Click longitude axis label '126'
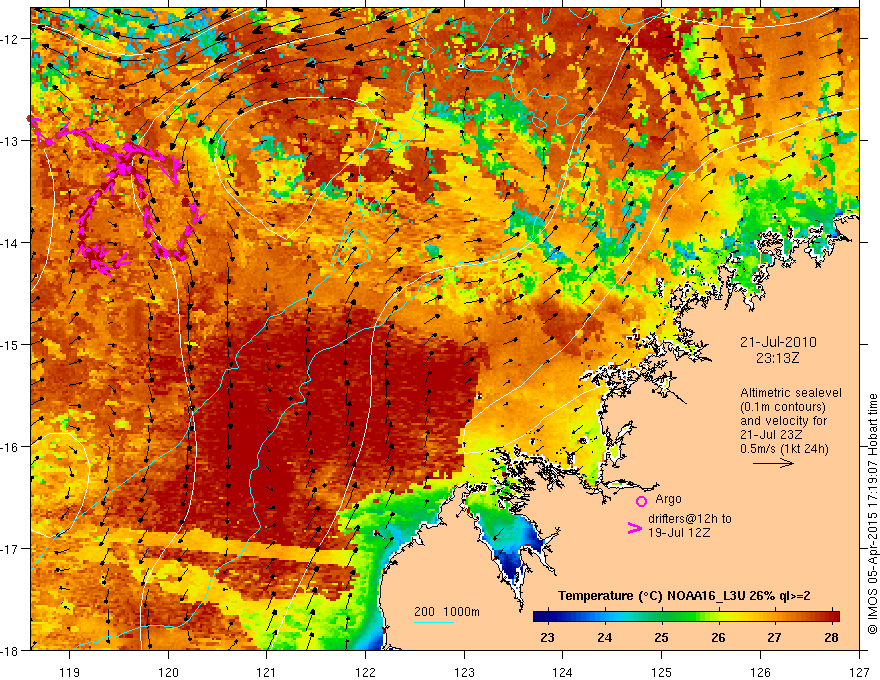 [x=760, y=672]
